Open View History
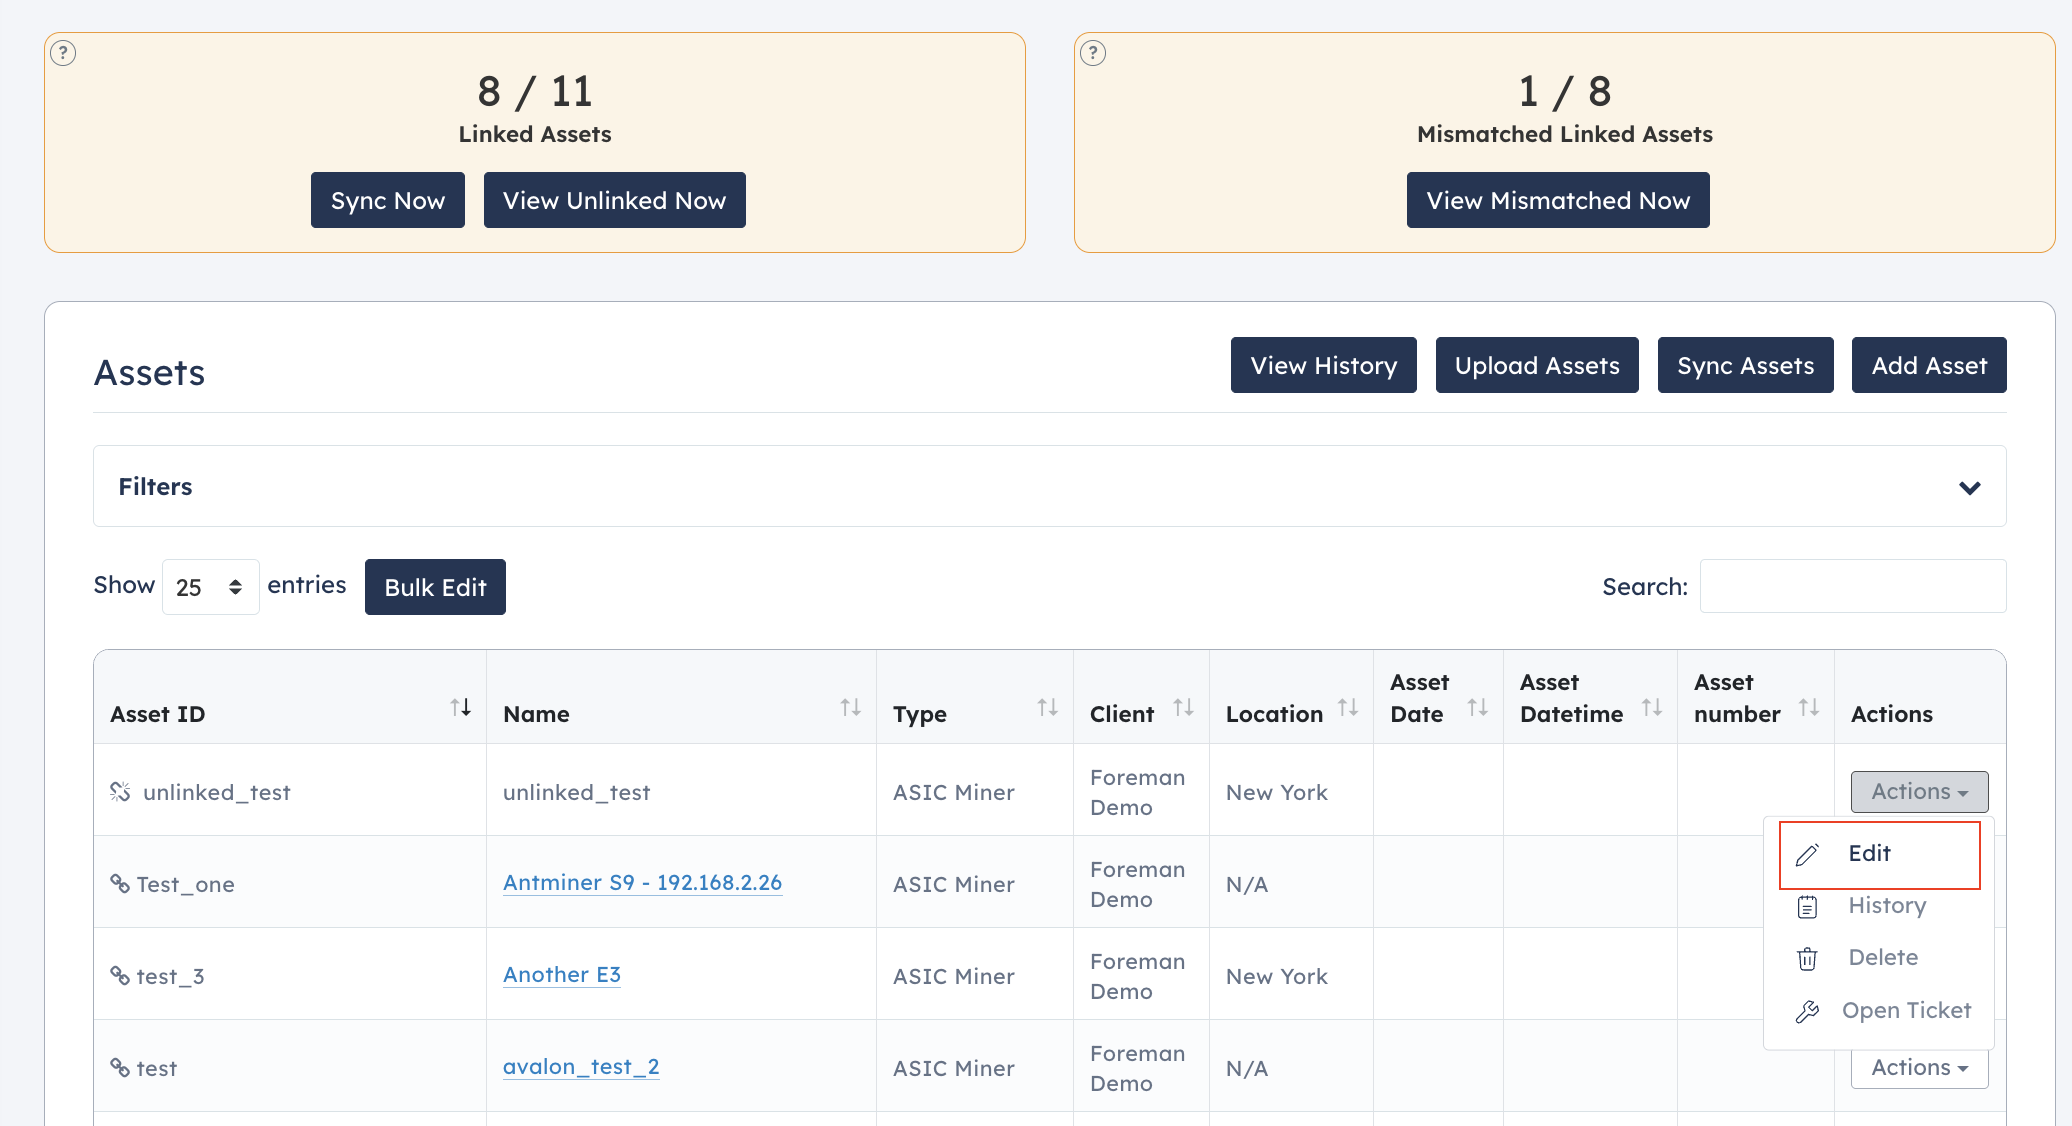 (1323, 365)
